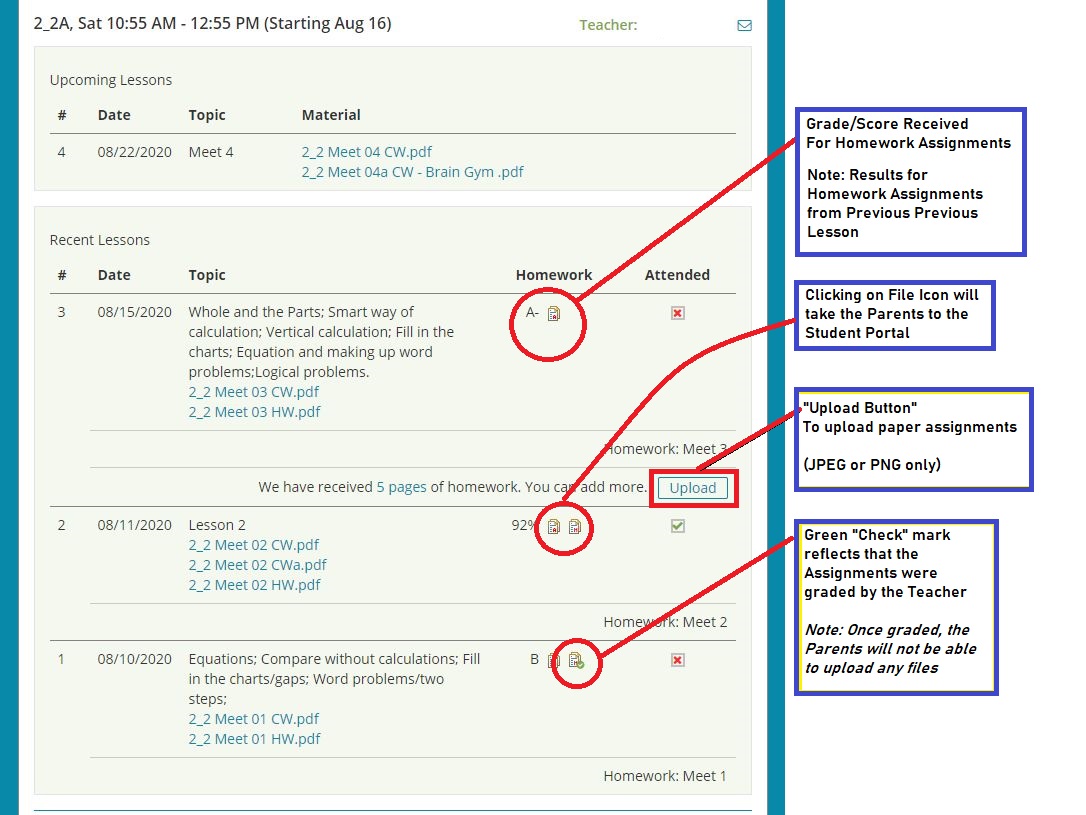Viewport: 1086px width, 815px height.
Task: Click the 92% homework score
Action: tap(523, 526)
